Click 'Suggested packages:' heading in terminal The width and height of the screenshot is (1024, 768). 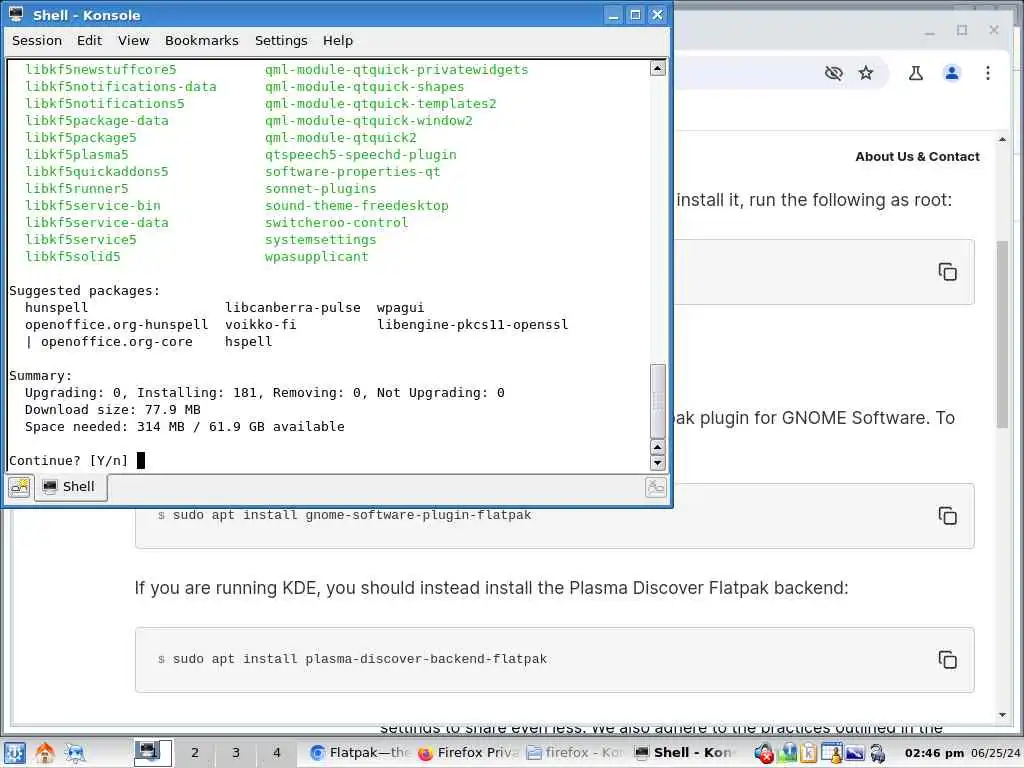click(x=84, y=291)
